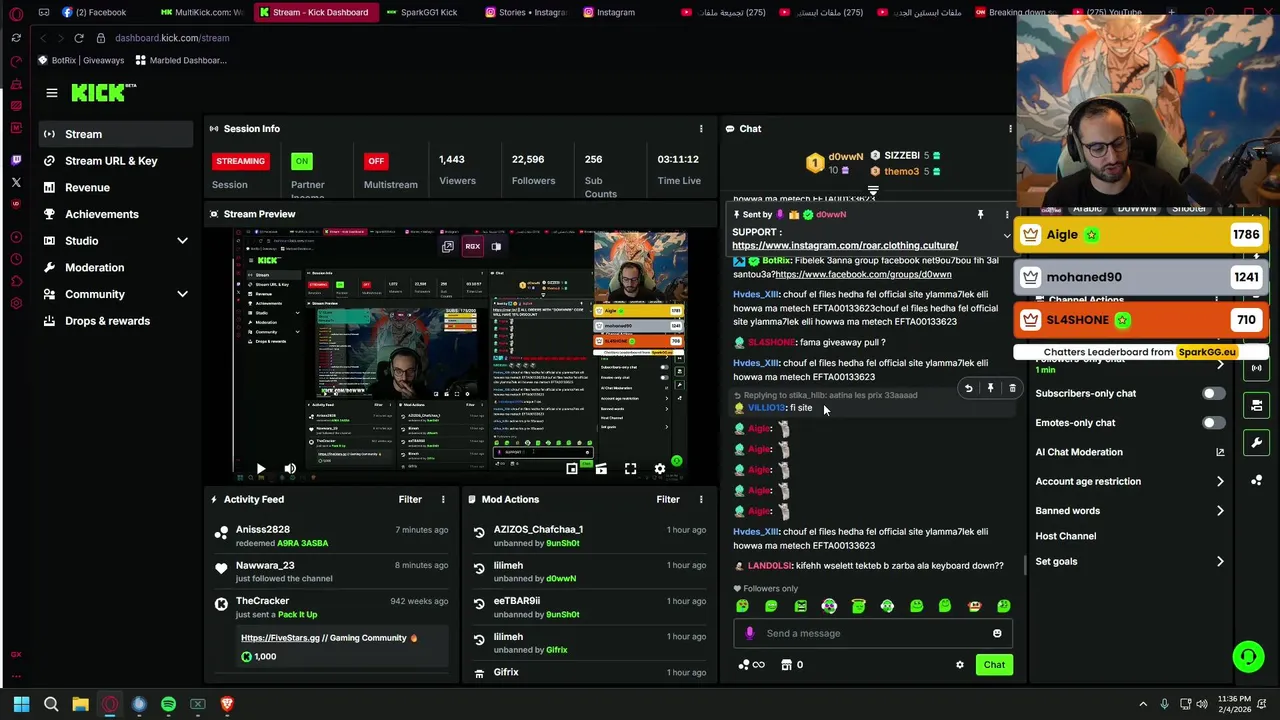Image resolution: width=1280 pixels, height=720 pixels.
Task: Pin the hovered VILLIO13 chat message
Action: point(990,388)
